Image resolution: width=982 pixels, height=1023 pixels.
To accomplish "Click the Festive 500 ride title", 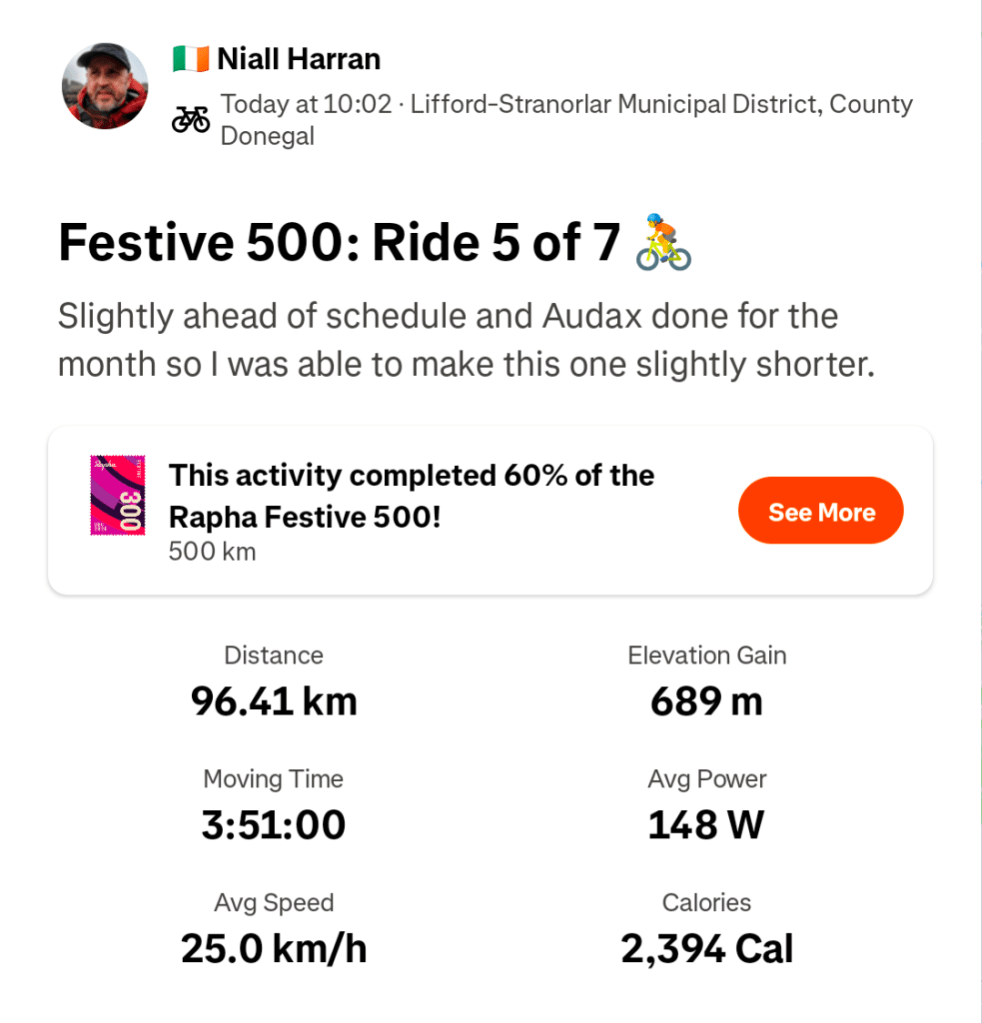I will [340, 245].
